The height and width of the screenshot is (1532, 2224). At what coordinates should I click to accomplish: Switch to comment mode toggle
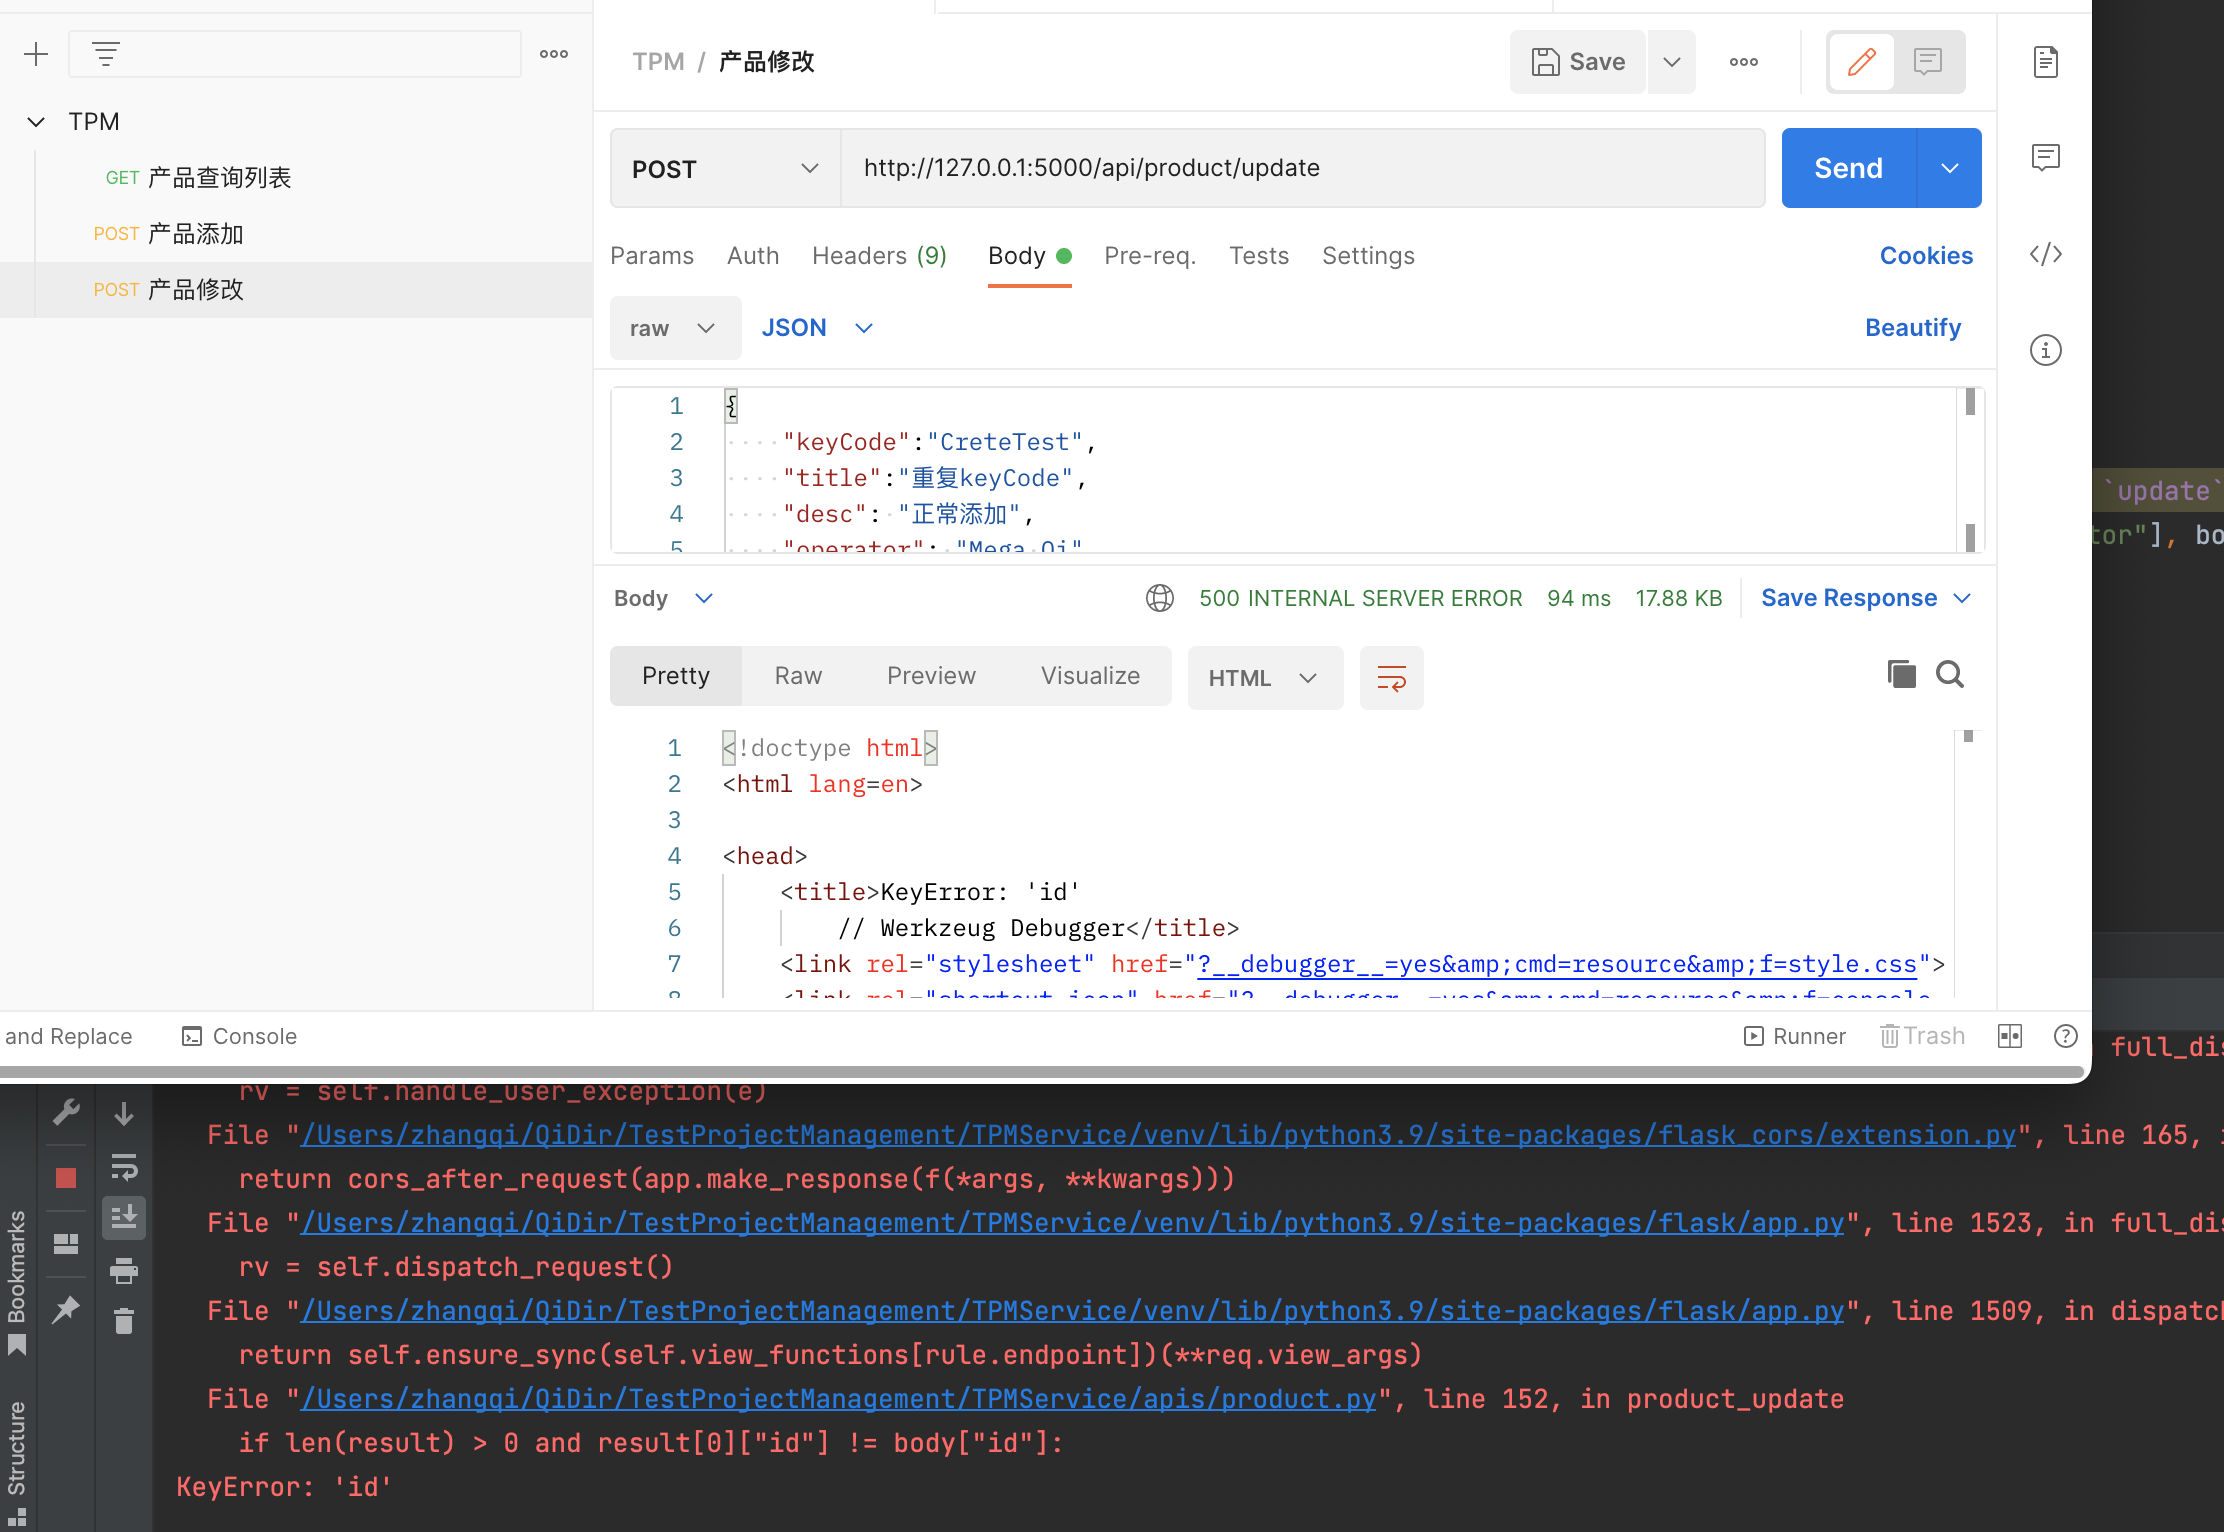coord(1928,62)
